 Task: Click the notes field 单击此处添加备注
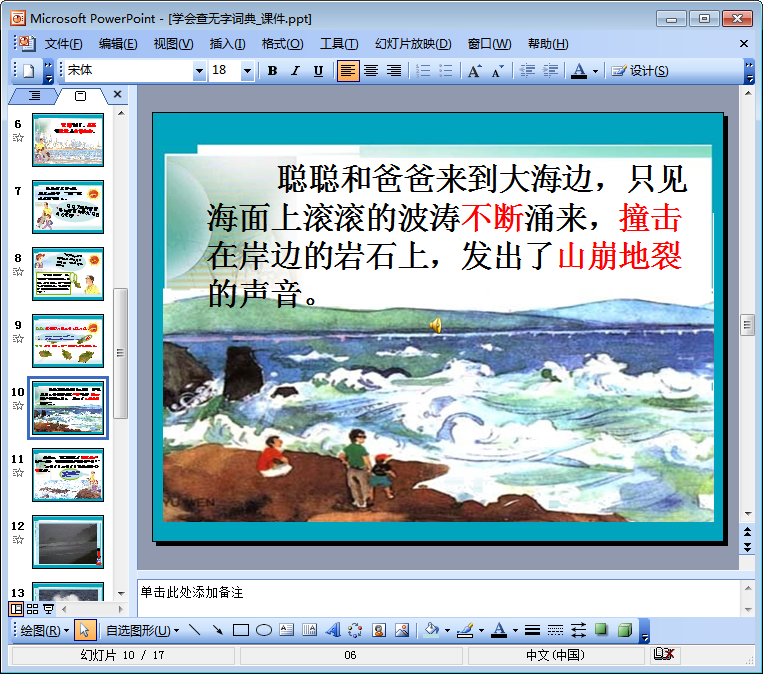(438, 598)
